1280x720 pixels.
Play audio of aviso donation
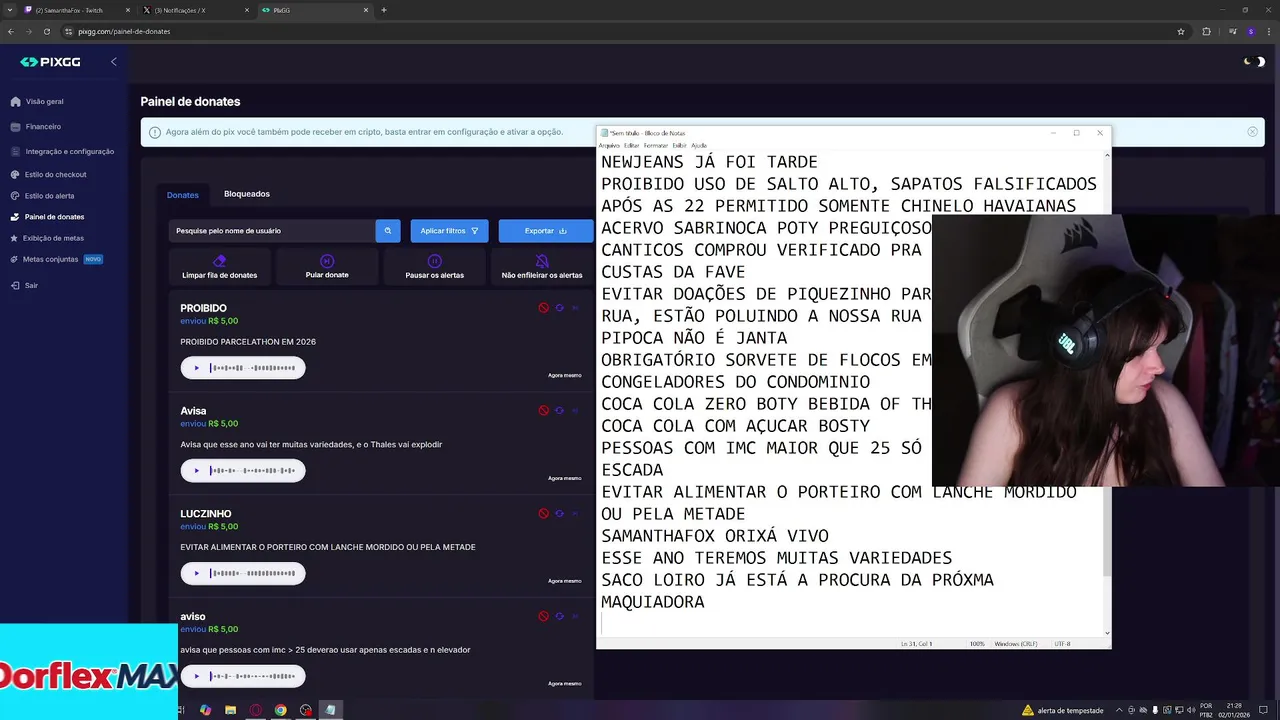tap(196, 676)
